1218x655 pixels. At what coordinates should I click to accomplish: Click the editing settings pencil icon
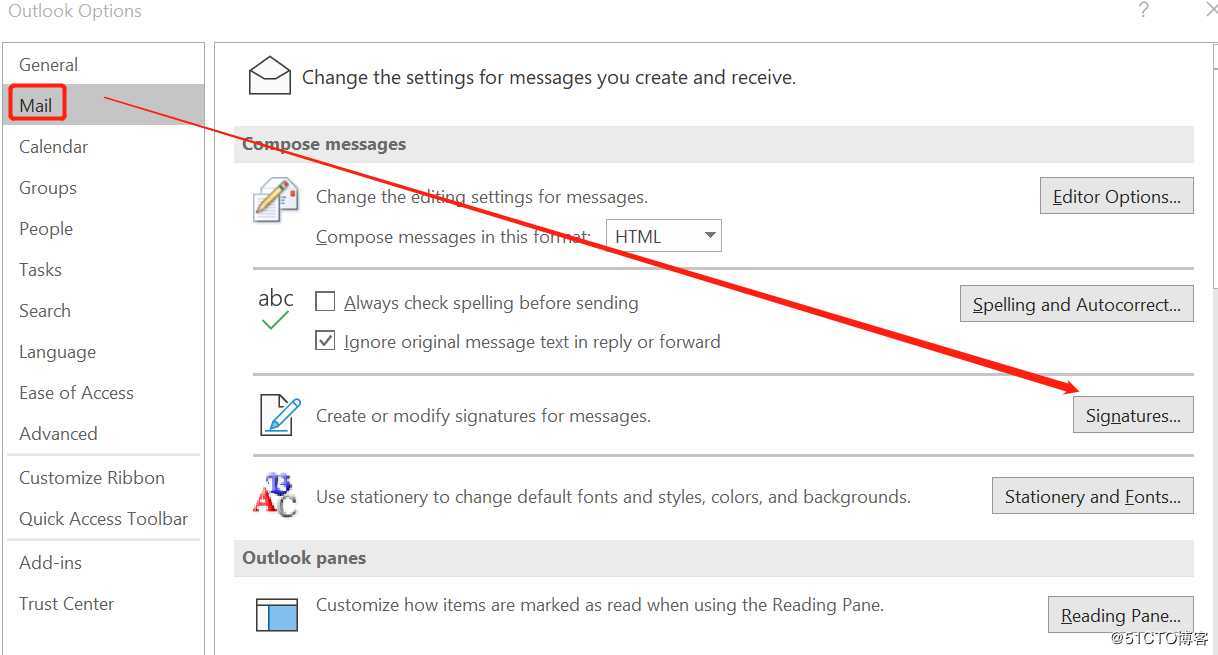[x=275, y=200]
